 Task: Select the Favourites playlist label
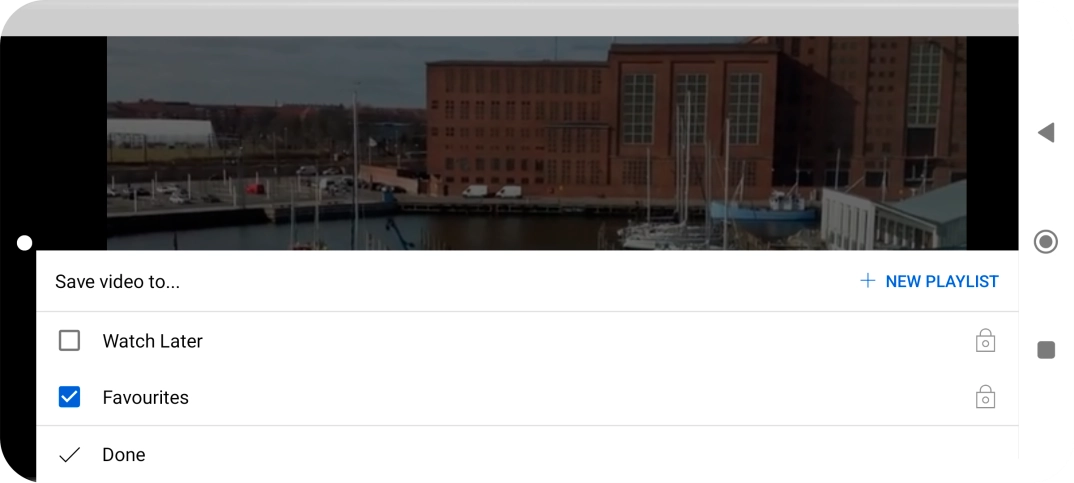tap(145, 397)
